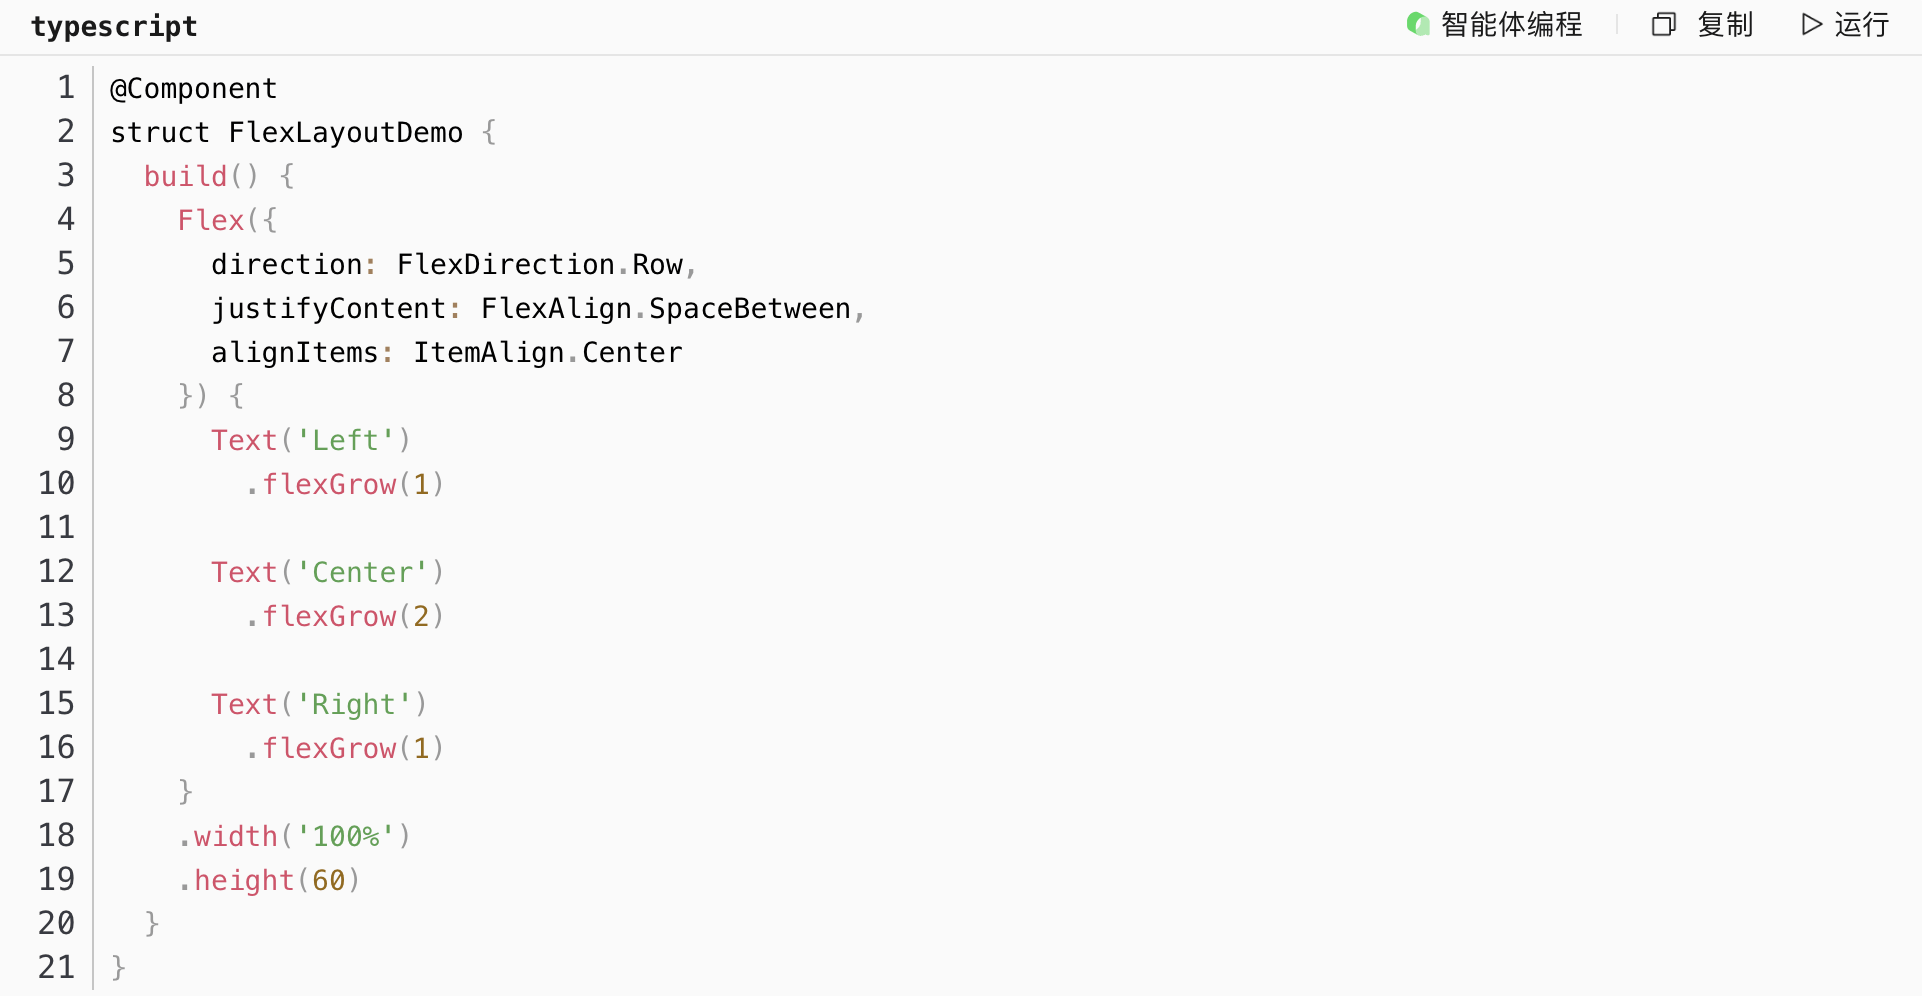Click the '100%' width value
Viewport: 1922px width, 996px height.
345,837
